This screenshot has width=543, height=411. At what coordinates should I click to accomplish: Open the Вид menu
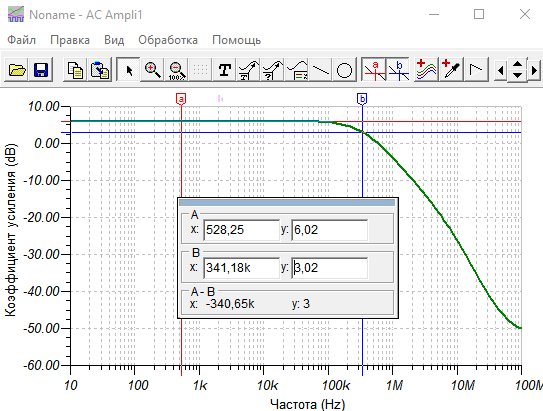tap(114, 40)
